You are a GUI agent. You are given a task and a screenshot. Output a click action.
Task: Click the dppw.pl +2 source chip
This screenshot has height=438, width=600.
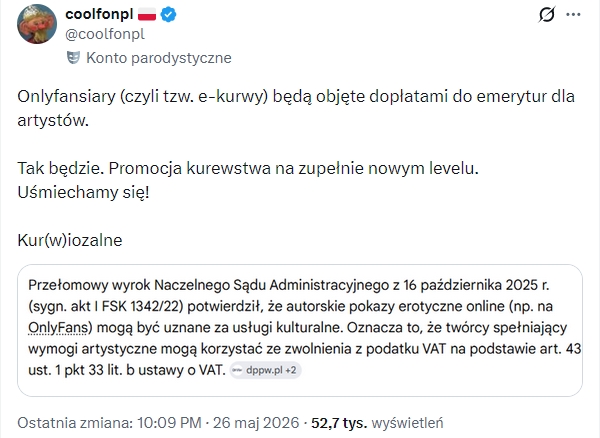pos(266,370)
